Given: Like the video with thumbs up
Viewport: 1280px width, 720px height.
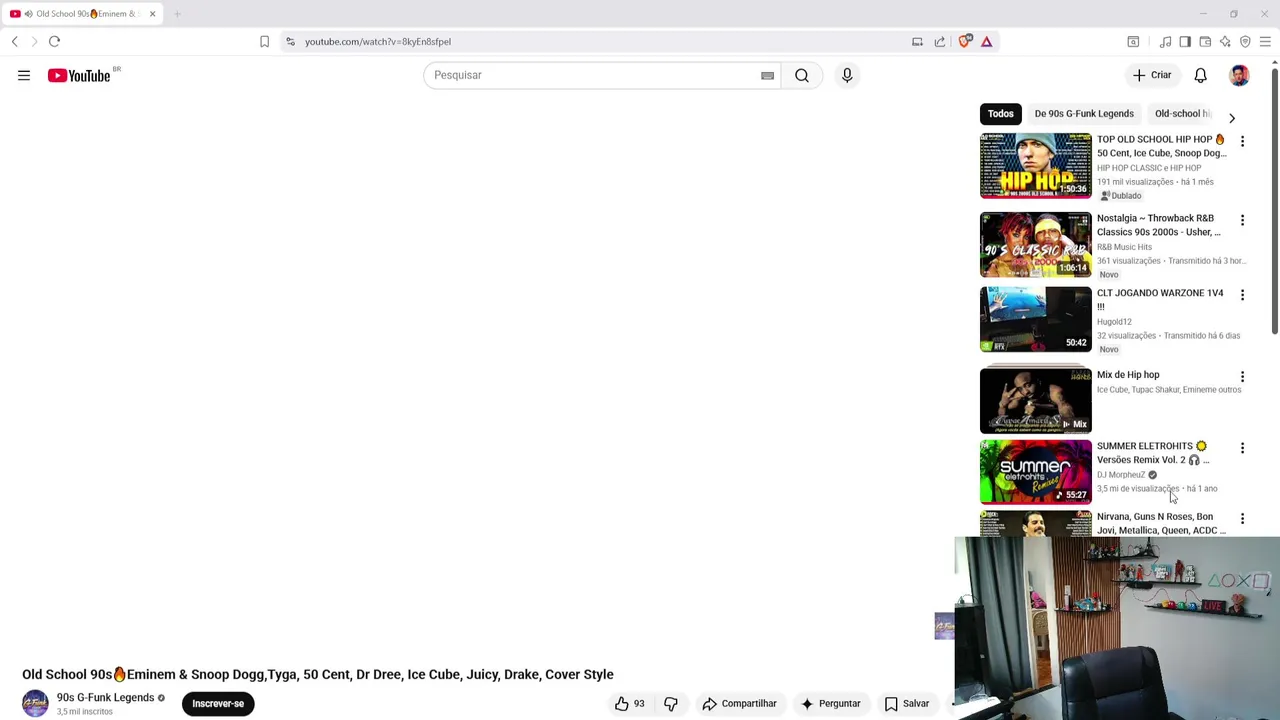Looking at the screenshot, I should pyautogui.click(x=630, y=704).
